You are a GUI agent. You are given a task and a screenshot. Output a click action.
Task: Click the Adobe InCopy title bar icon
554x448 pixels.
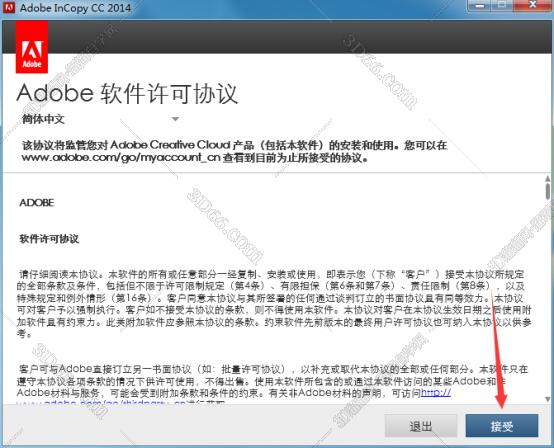point(9,7)
